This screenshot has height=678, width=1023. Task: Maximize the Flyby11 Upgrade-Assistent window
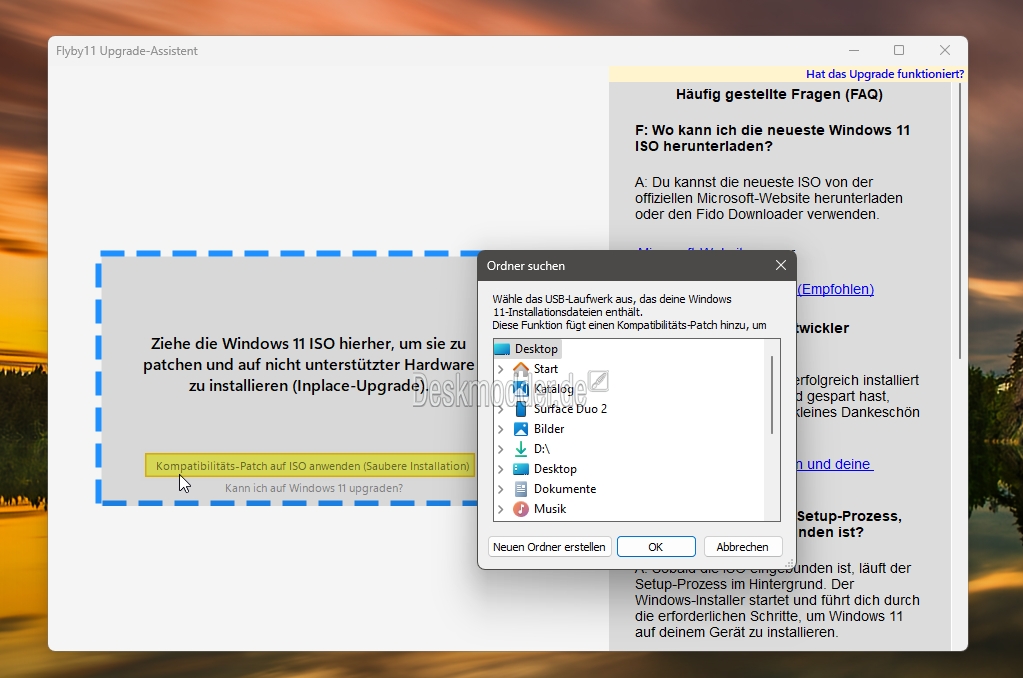pos(899,50)
